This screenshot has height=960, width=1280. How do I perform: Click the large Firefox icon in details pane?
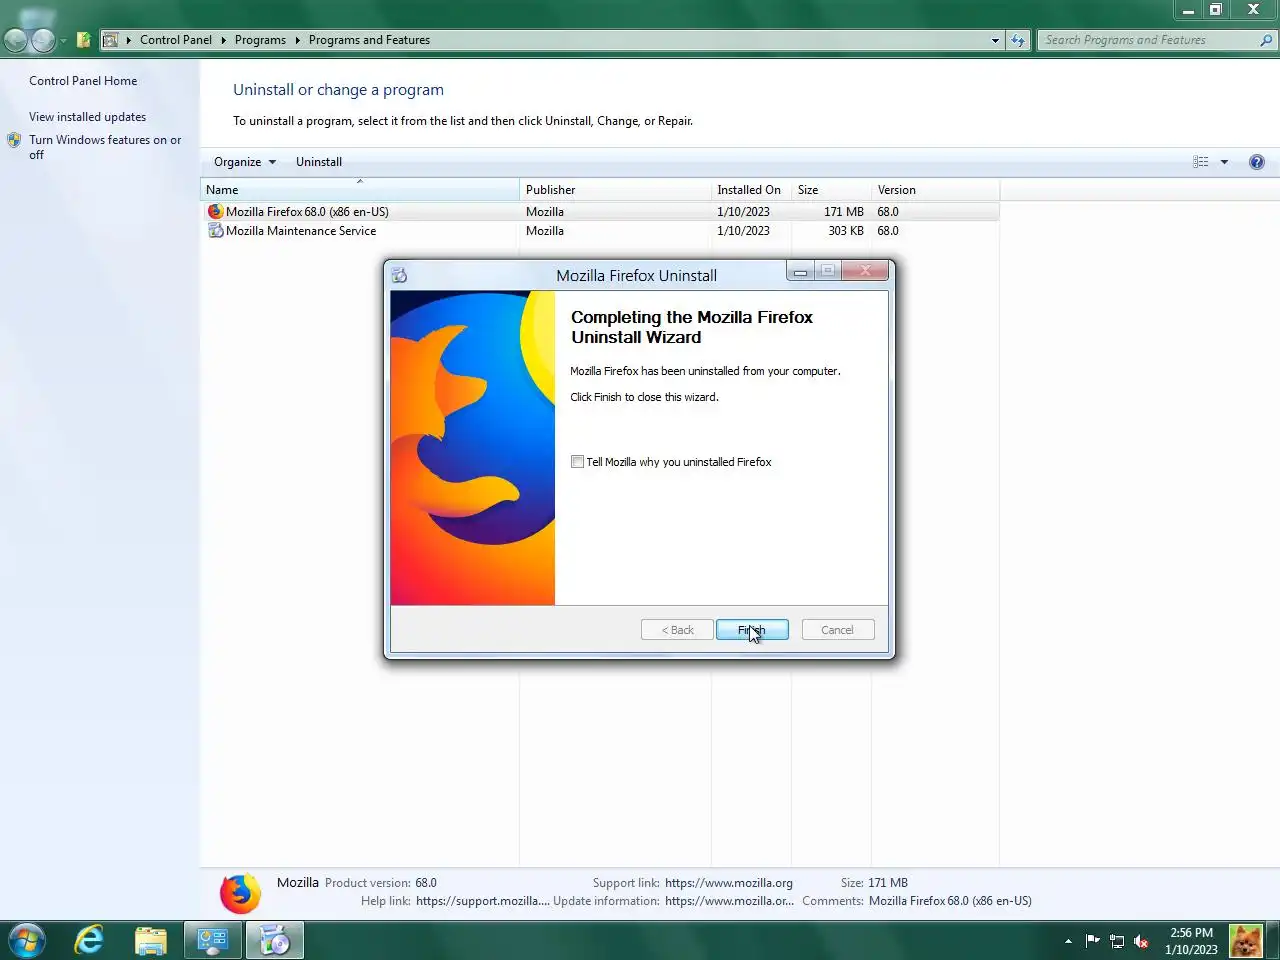(240, 893)
